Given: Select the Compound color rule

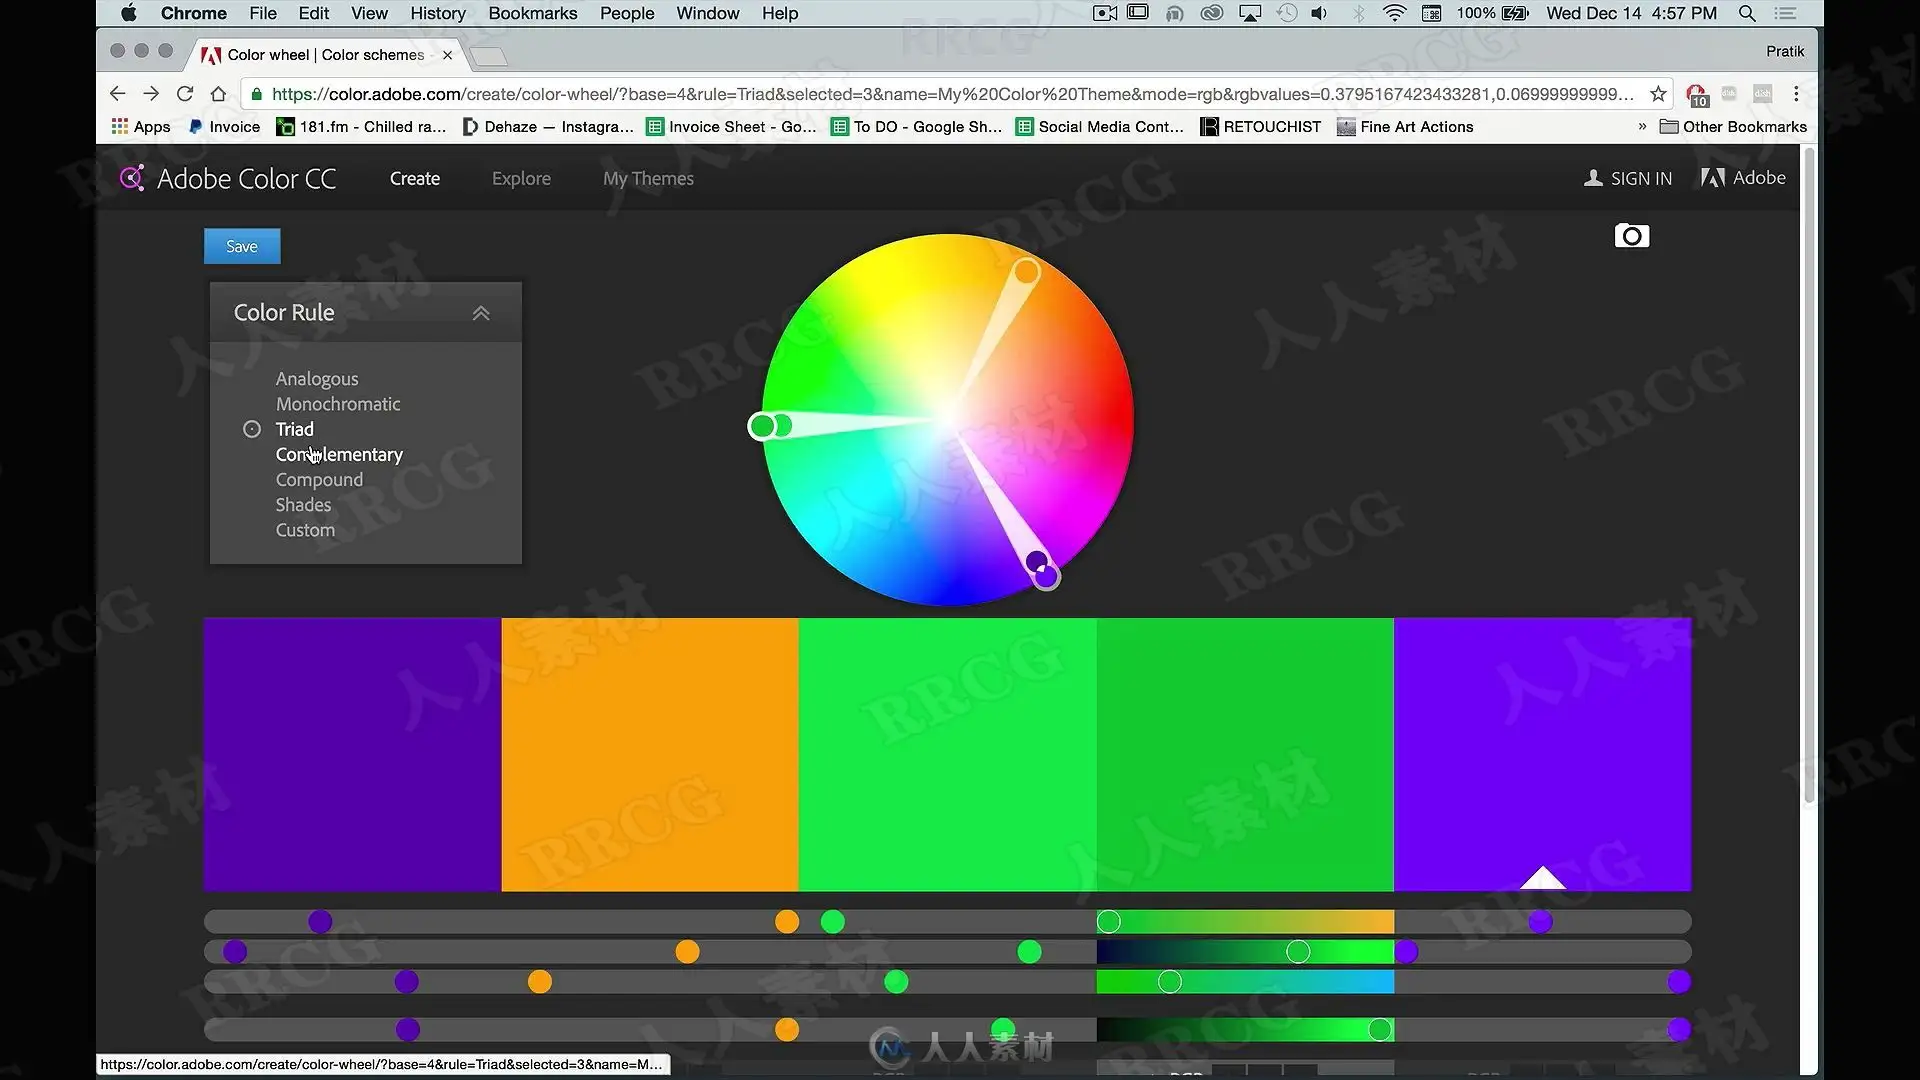Looking at the screenshot, I should pos(319,480).
